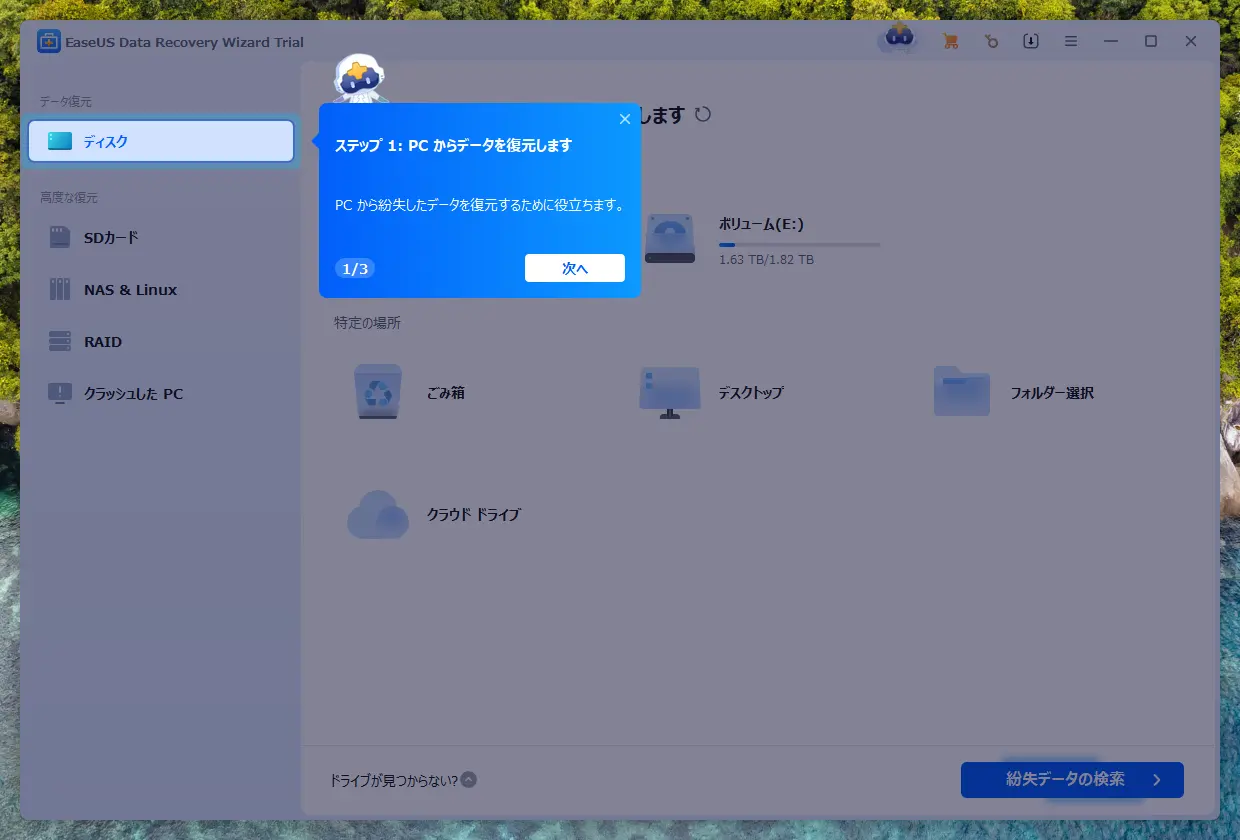Click the クラウド ドライブ label text
This screenshot has height=840, width=1240.
click(x=474, y=515)
